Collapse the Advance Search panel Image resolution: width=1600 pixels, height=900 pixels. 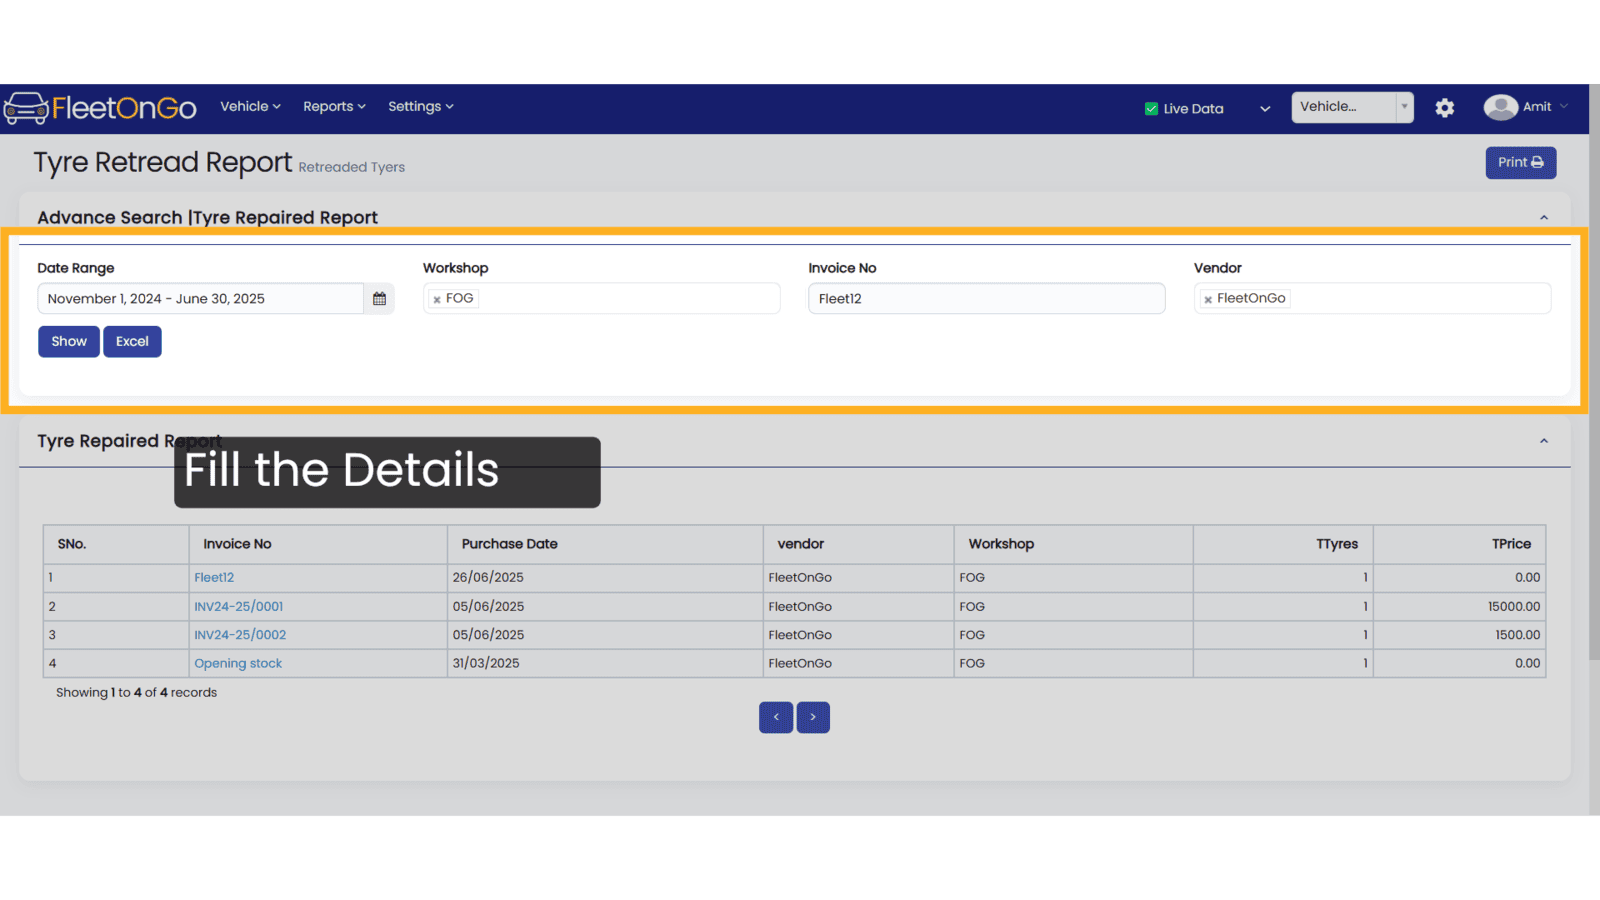tap(1544, 218)
